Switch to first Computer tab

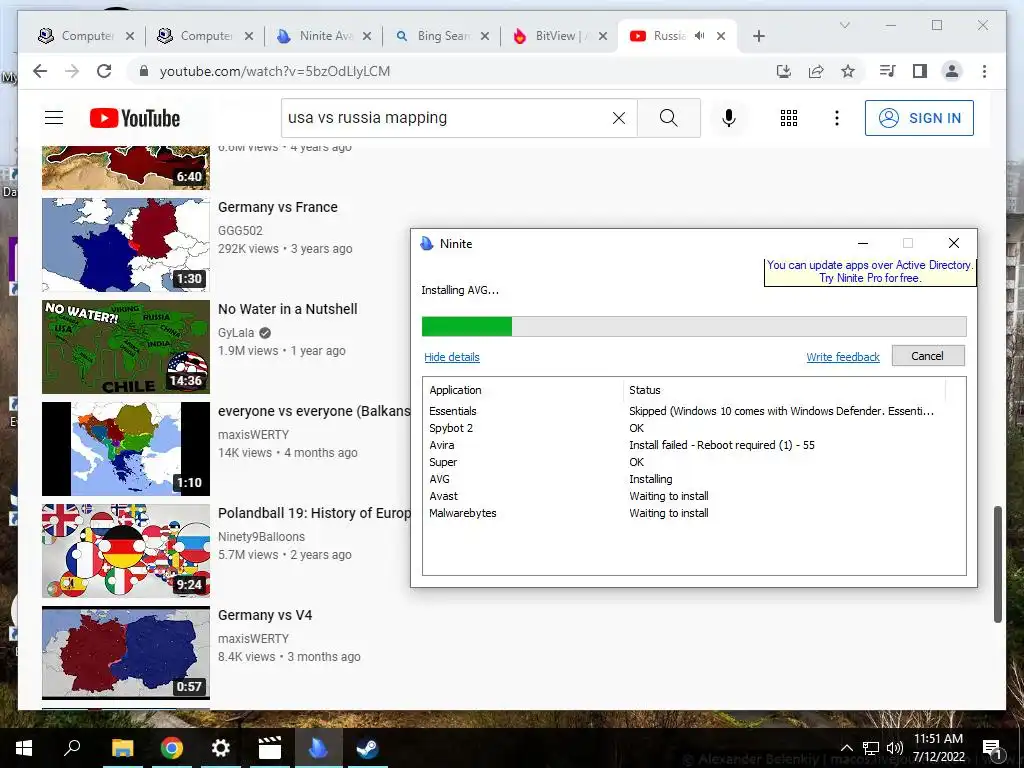(86, 36)
